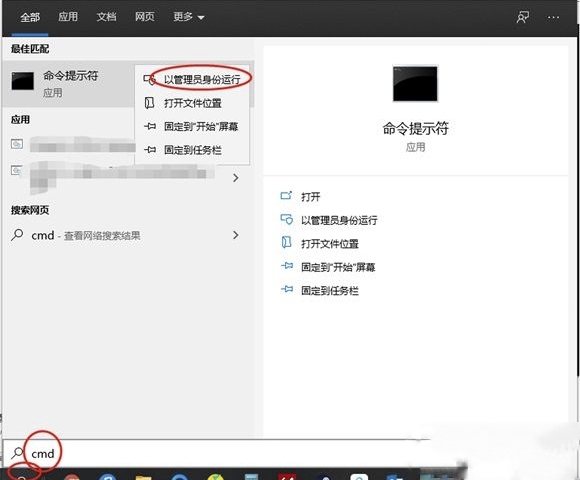Image resolution: width=580 pixels, height=480 pixels.
Task: Click 打开文件位置 in the right panel
Action: tap(330, 244)
